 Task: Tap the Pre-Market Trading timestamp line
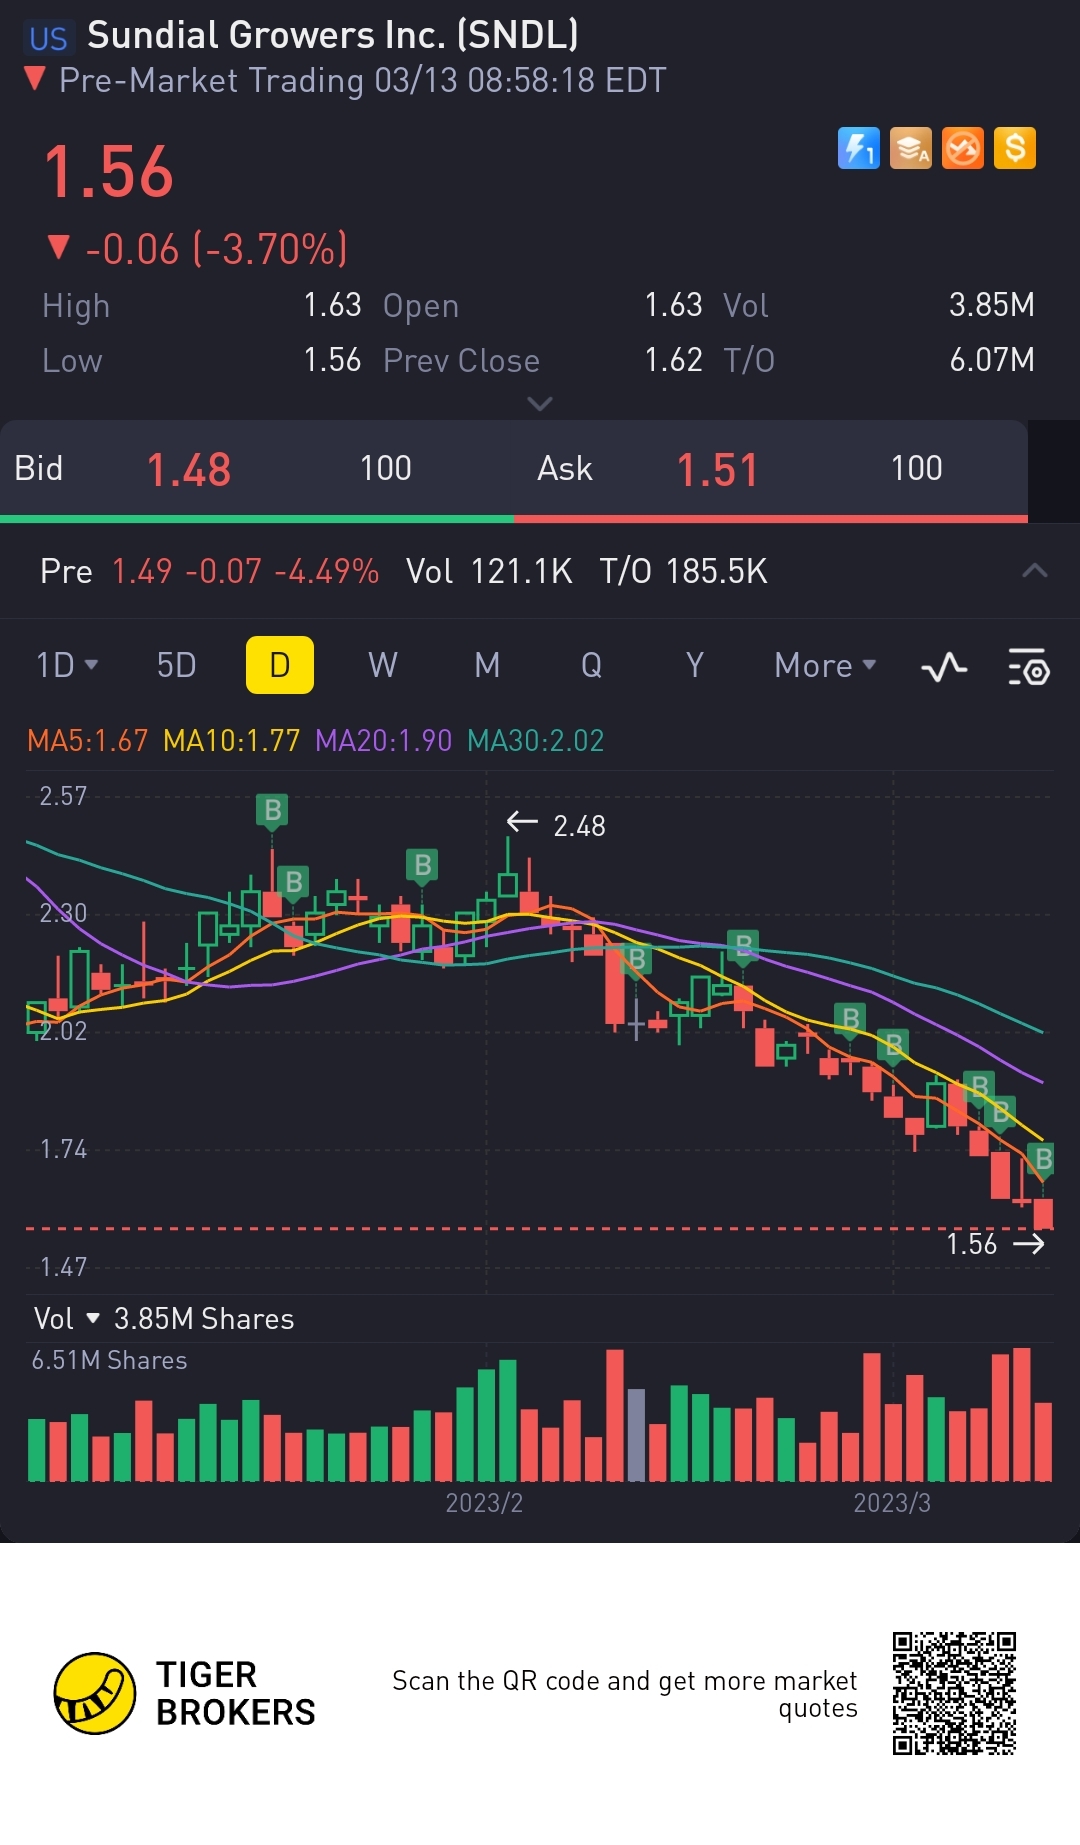[362, 80]
